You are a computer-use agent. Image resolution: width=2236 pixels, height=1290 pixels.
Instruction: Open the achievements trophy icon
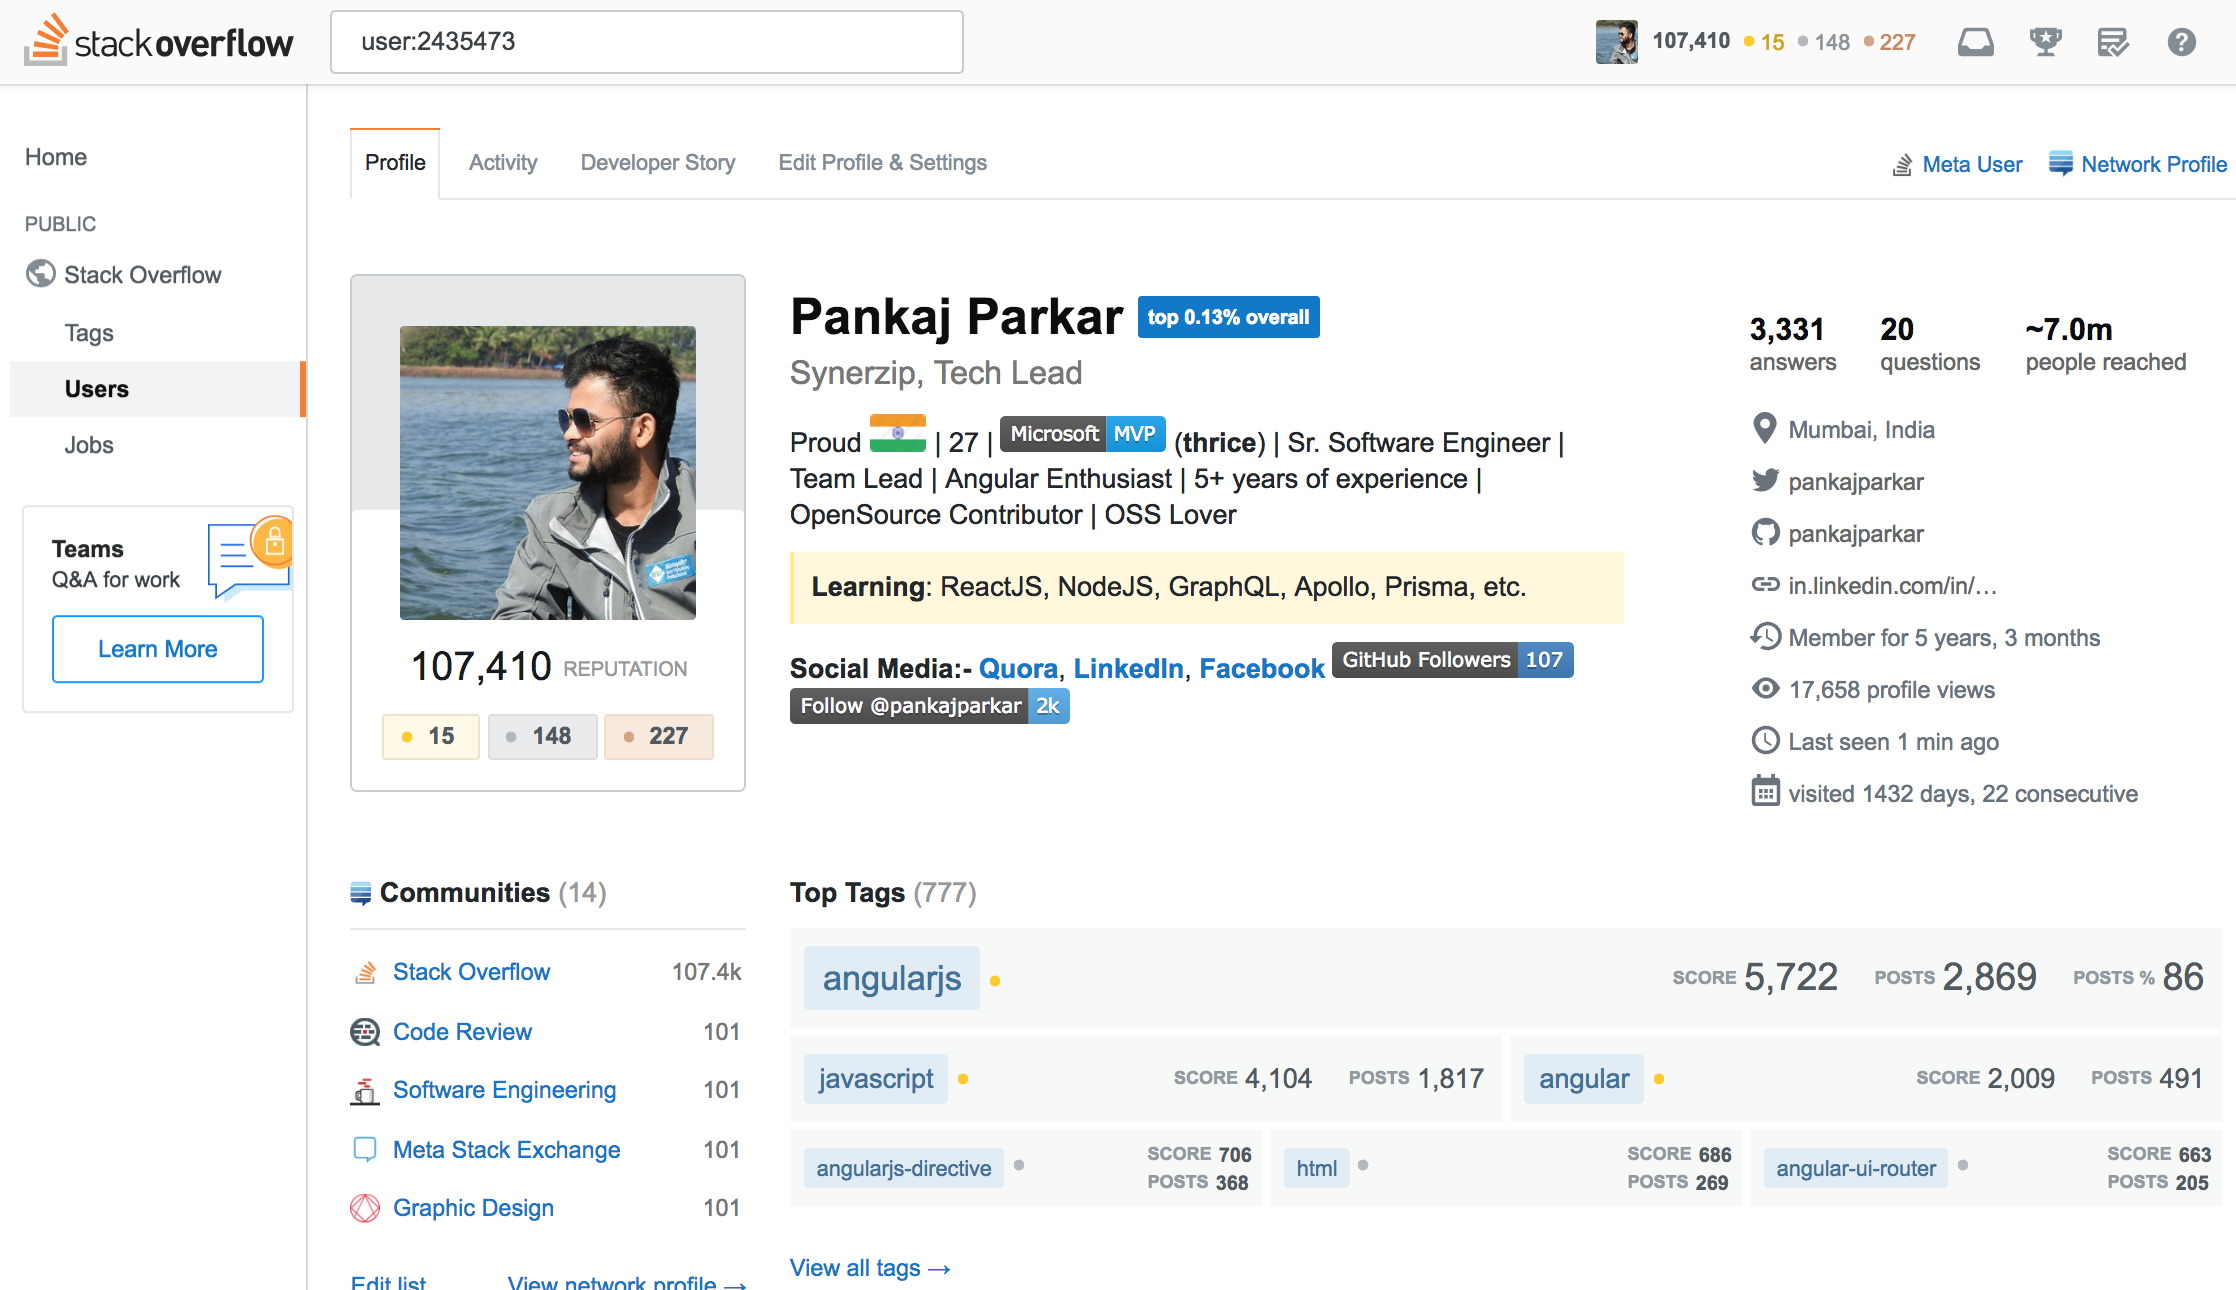click(2045, 42)
